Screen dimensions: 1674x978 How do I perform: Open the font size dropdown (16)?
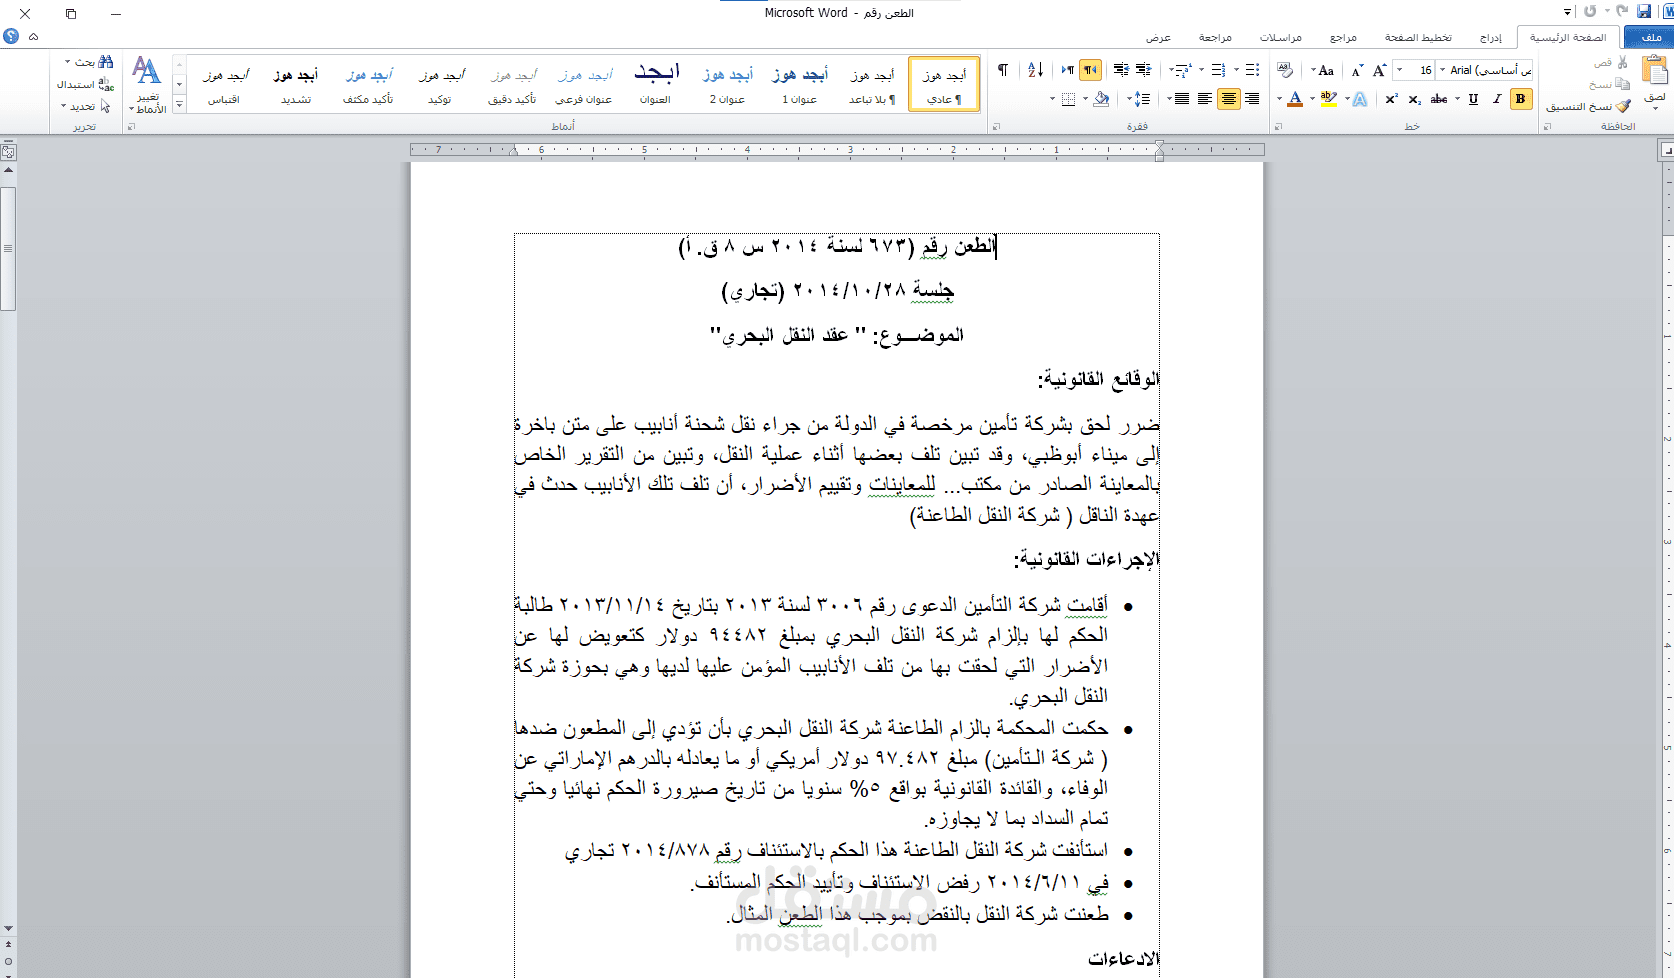tap(1400, 69)
